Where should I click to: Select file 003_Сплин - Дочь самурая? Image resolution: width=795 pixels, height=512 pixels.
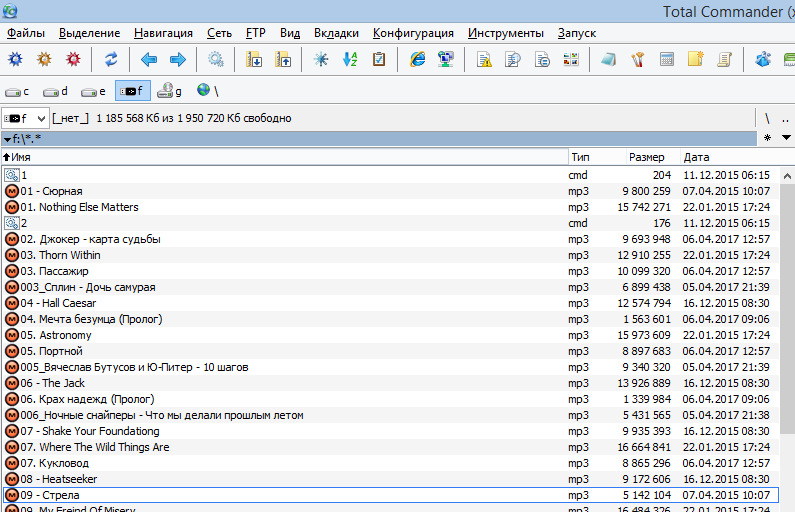(390, 287)
